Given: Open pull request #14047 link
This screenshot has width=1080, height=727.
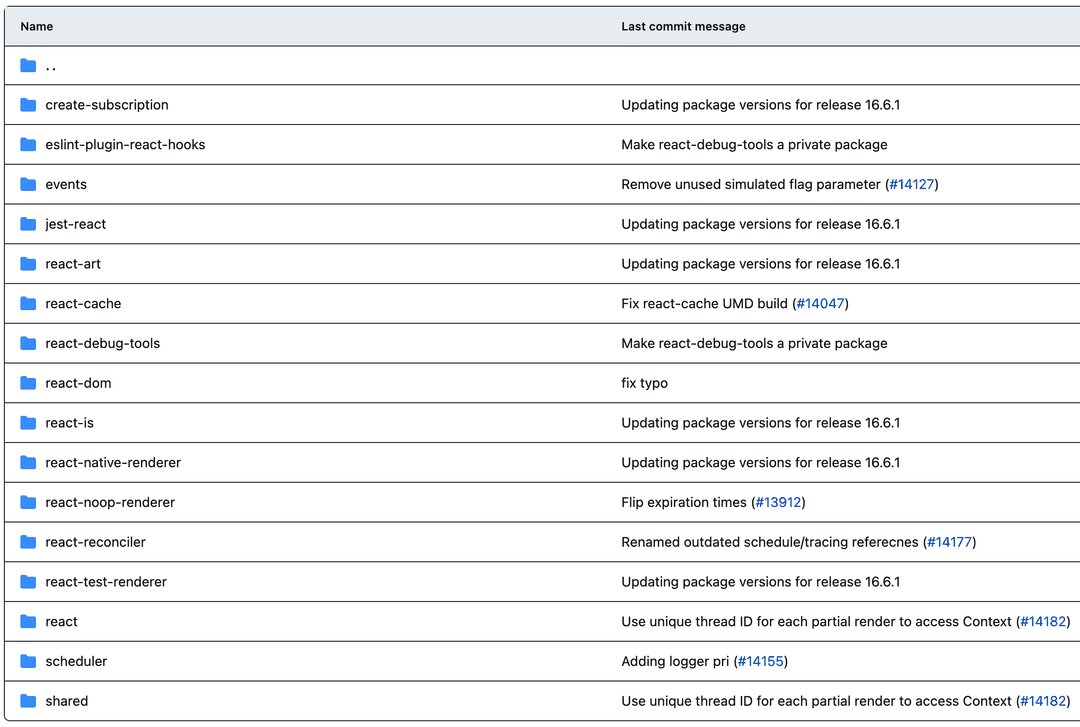Looking at the screenshot, I should point(820,303).
